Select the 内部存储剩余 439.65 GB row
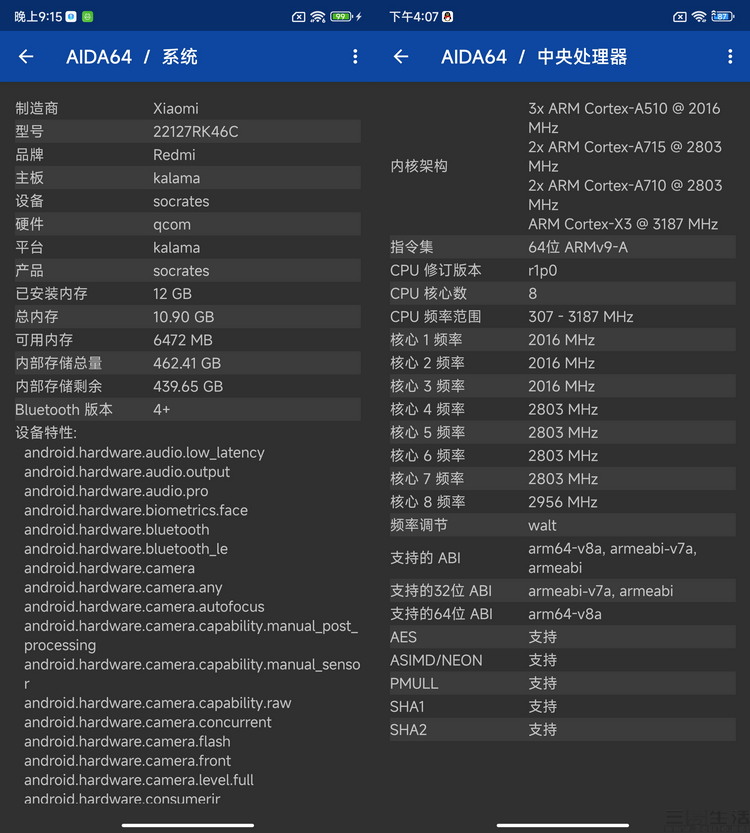 tap(188, 386)
